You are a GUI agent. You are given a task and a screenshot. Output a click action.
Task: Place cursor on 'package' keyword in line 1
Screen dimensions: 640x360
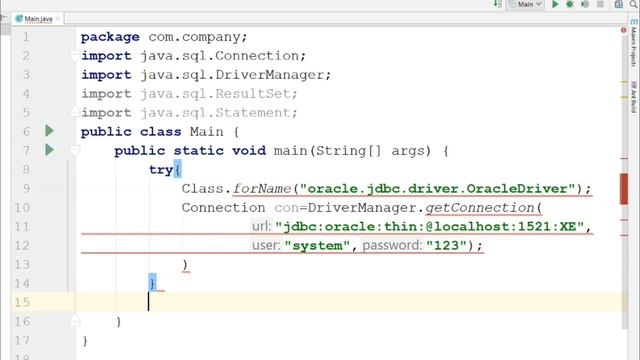(110, 37)
